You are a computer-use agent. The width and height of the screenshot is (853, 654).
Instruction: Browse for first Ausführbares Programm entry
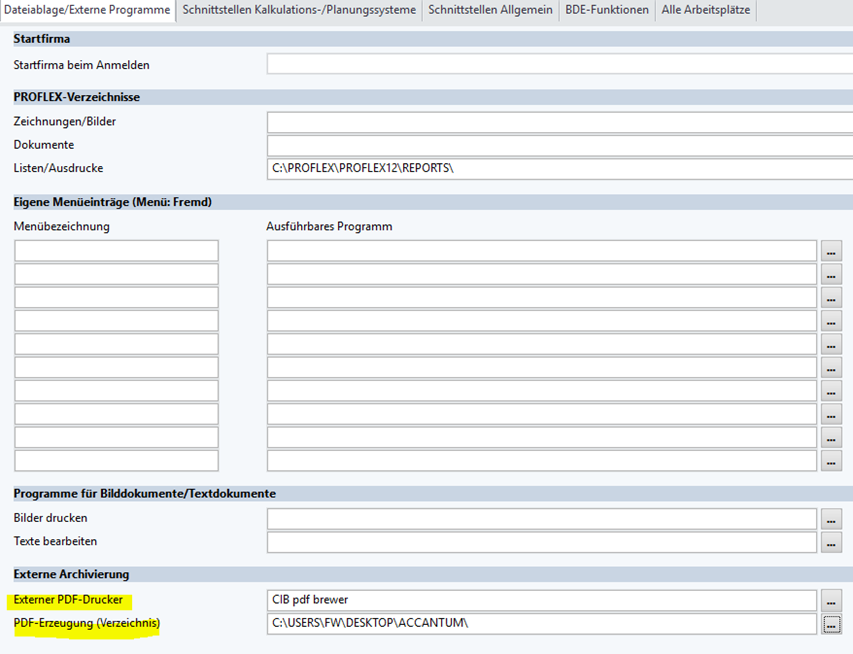(831, 251)
